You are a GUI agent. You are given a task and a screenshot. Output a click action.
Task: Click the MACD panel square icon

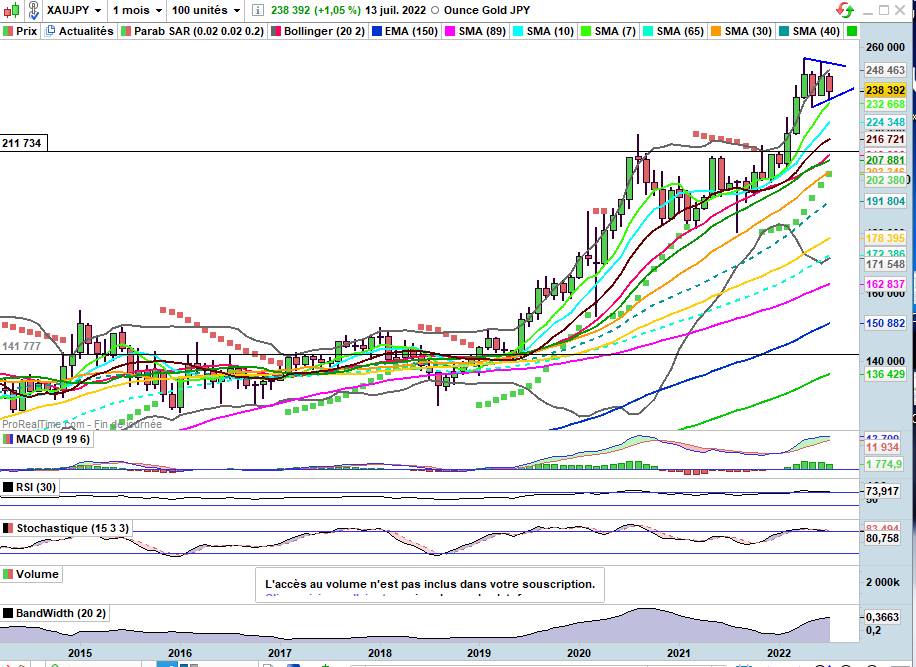tap(8, 439)
